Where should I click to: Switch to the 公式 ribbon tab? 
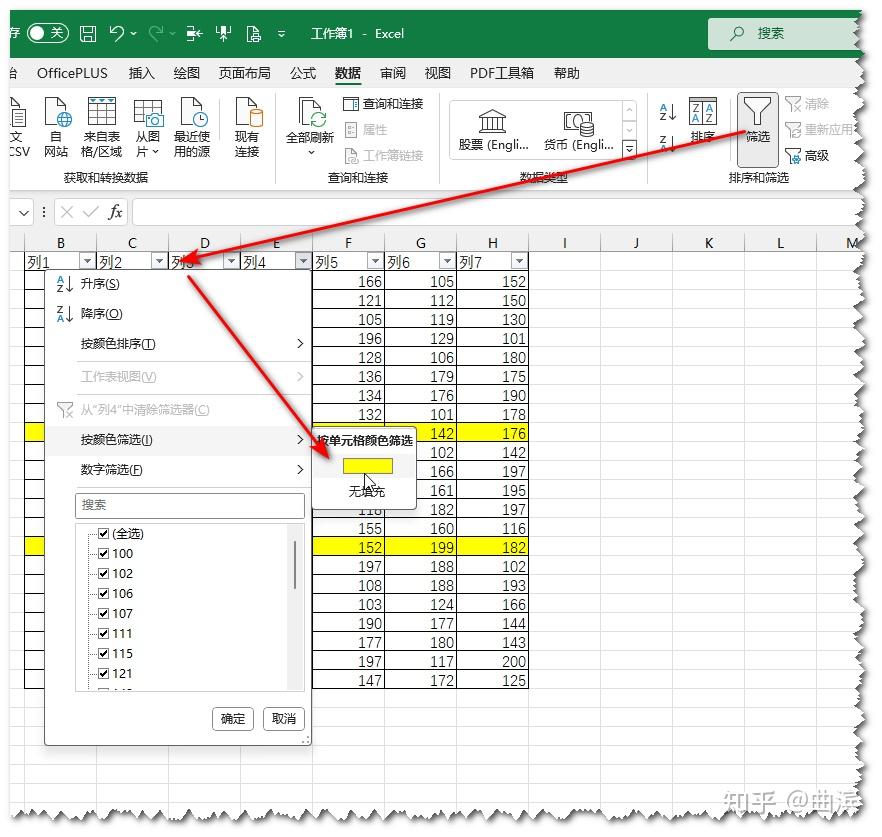303,73
